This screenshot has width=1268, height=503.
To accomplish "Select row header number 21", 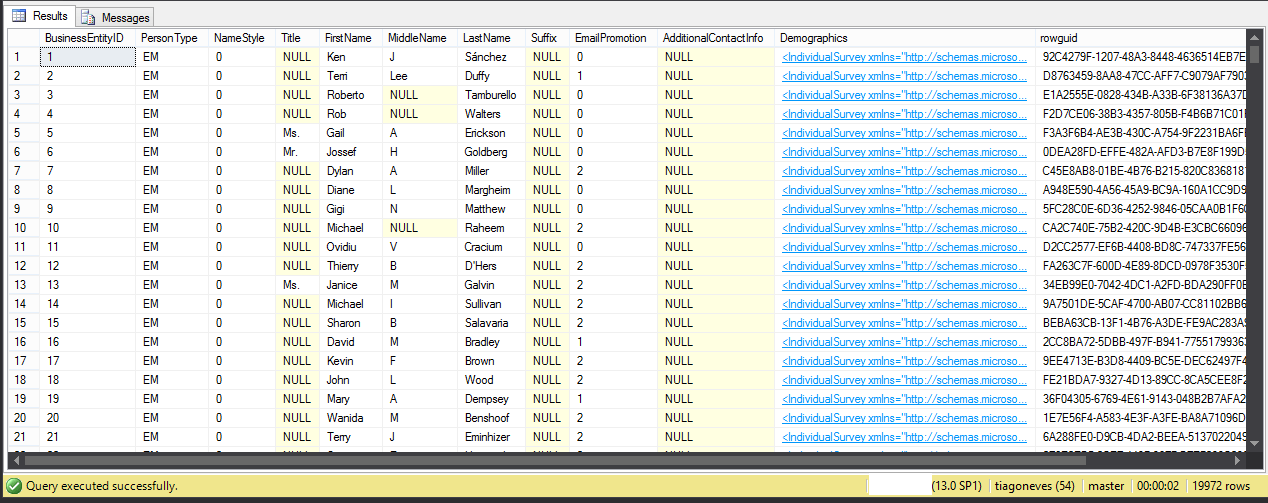I will tap(24, 437).
